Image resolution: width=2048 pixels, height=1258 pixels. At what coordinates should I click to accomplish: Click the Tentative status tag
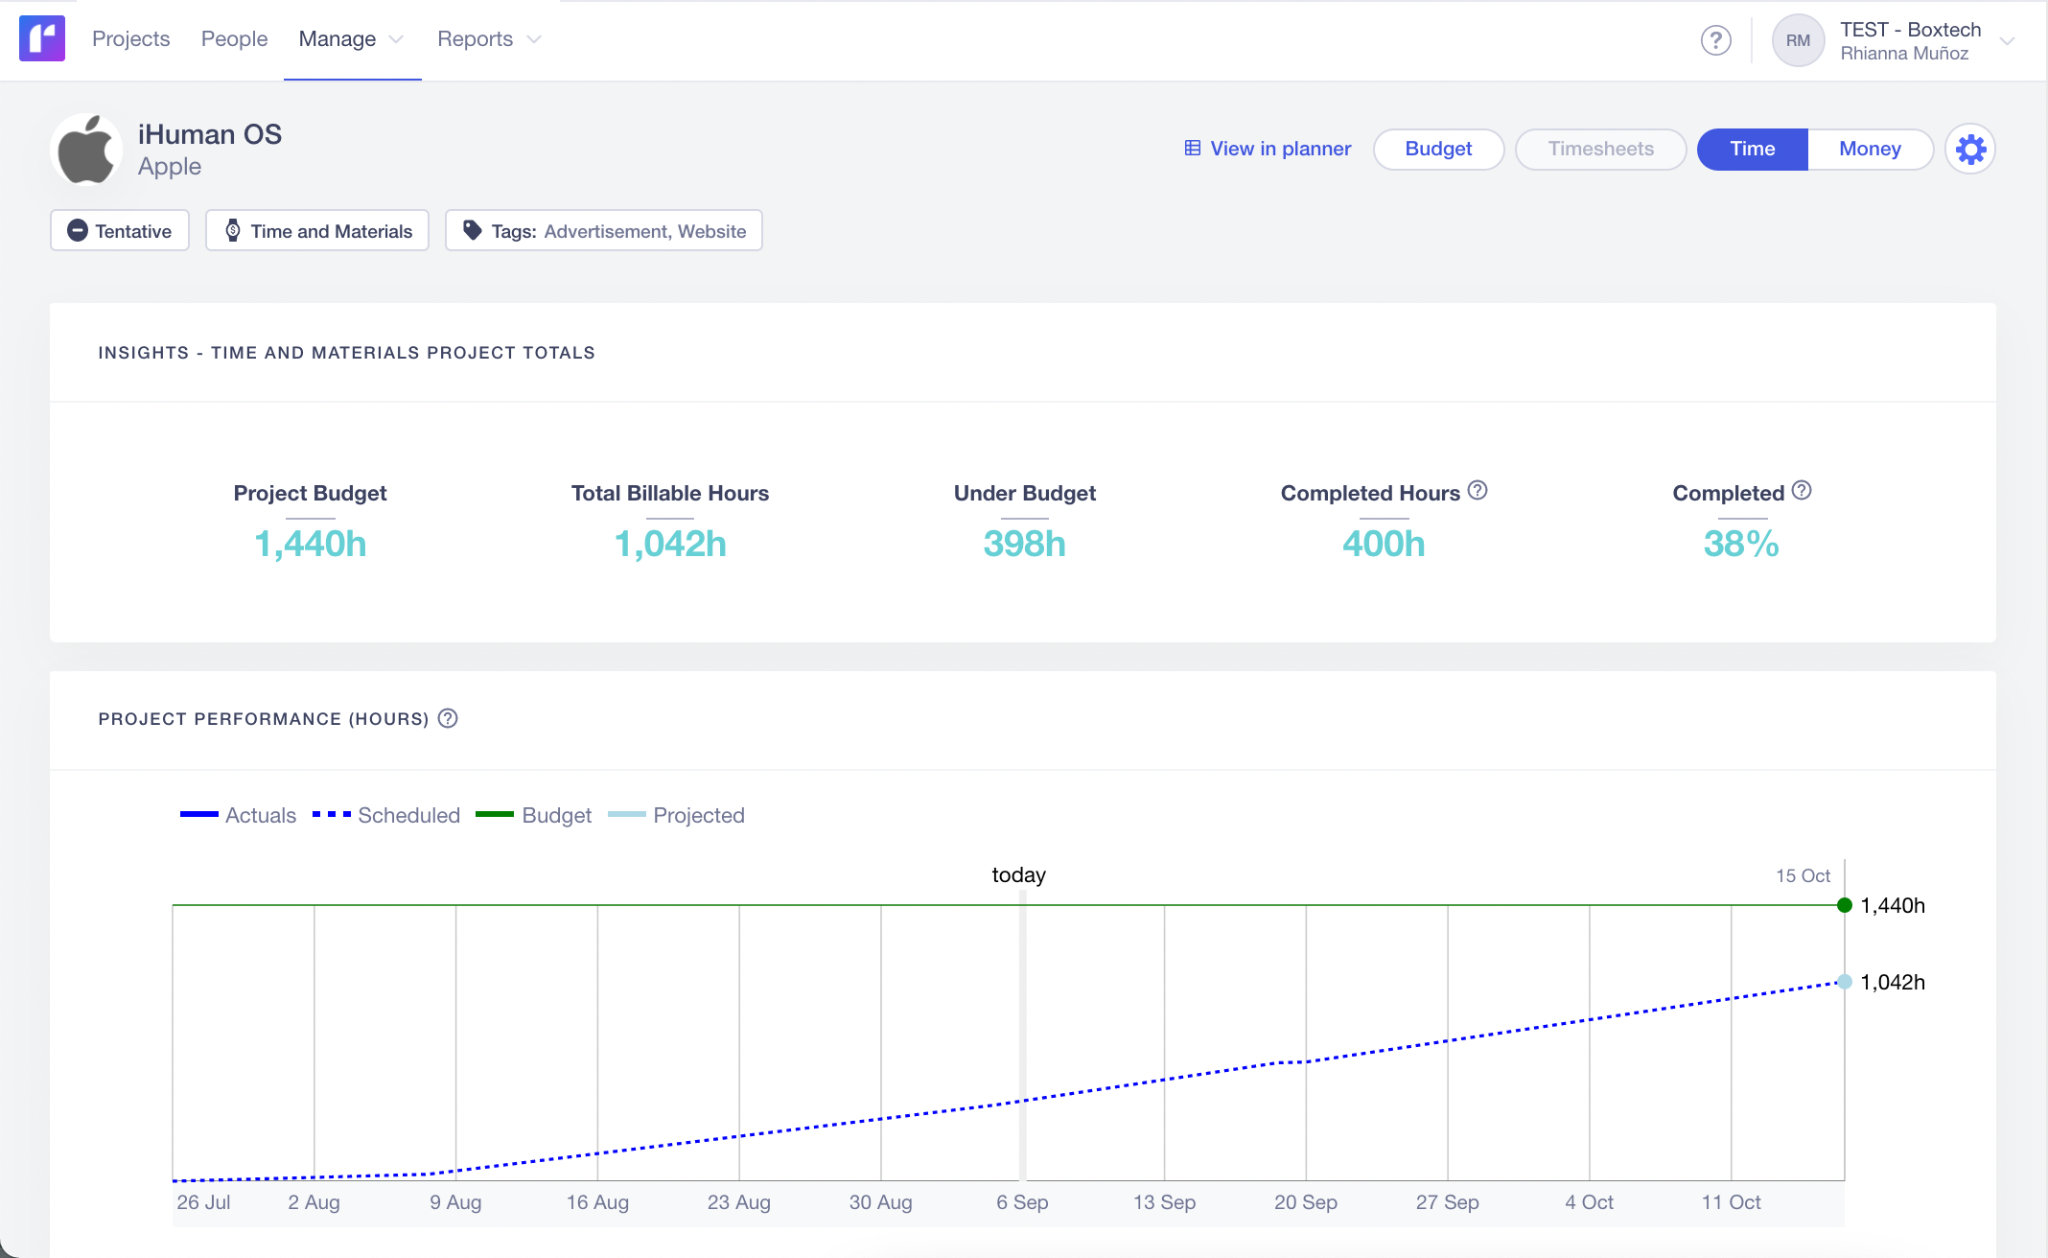[119, 230]
